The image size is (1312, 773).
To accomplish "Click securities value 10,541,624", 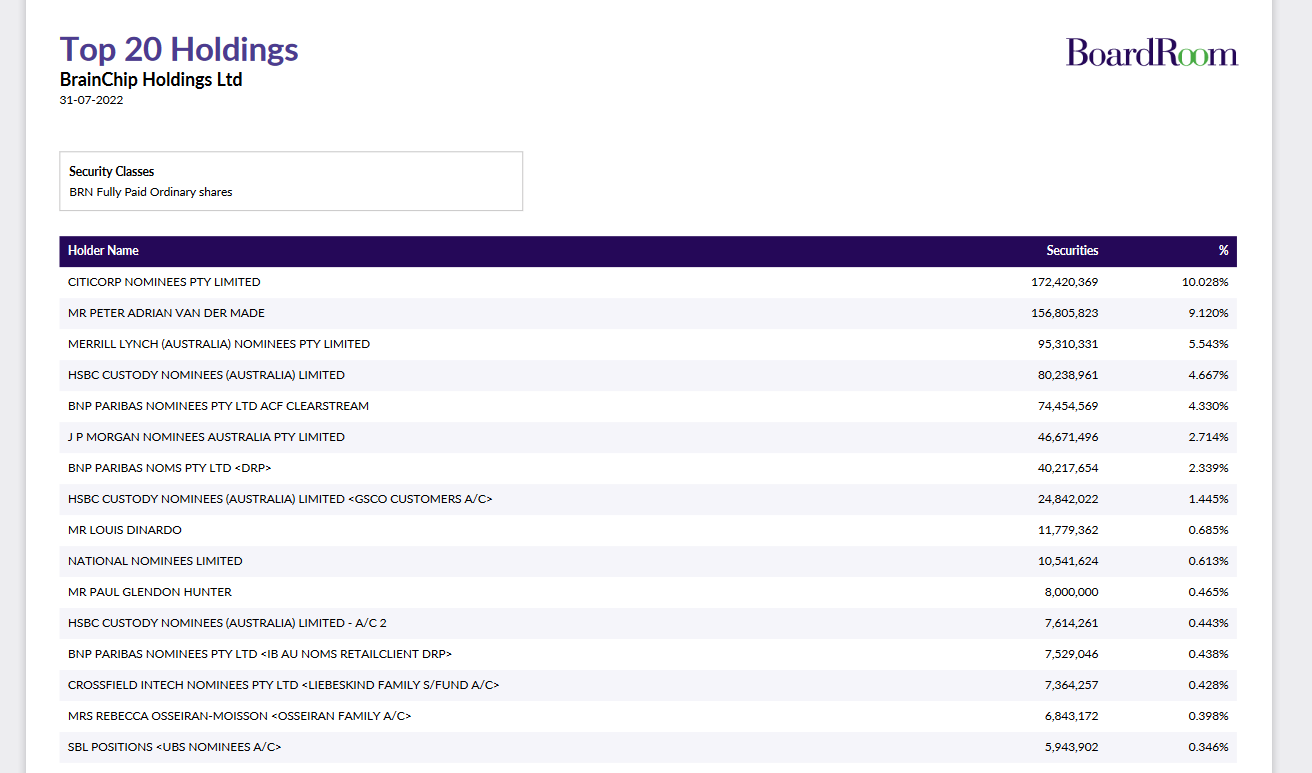I will click(1068, 561).
